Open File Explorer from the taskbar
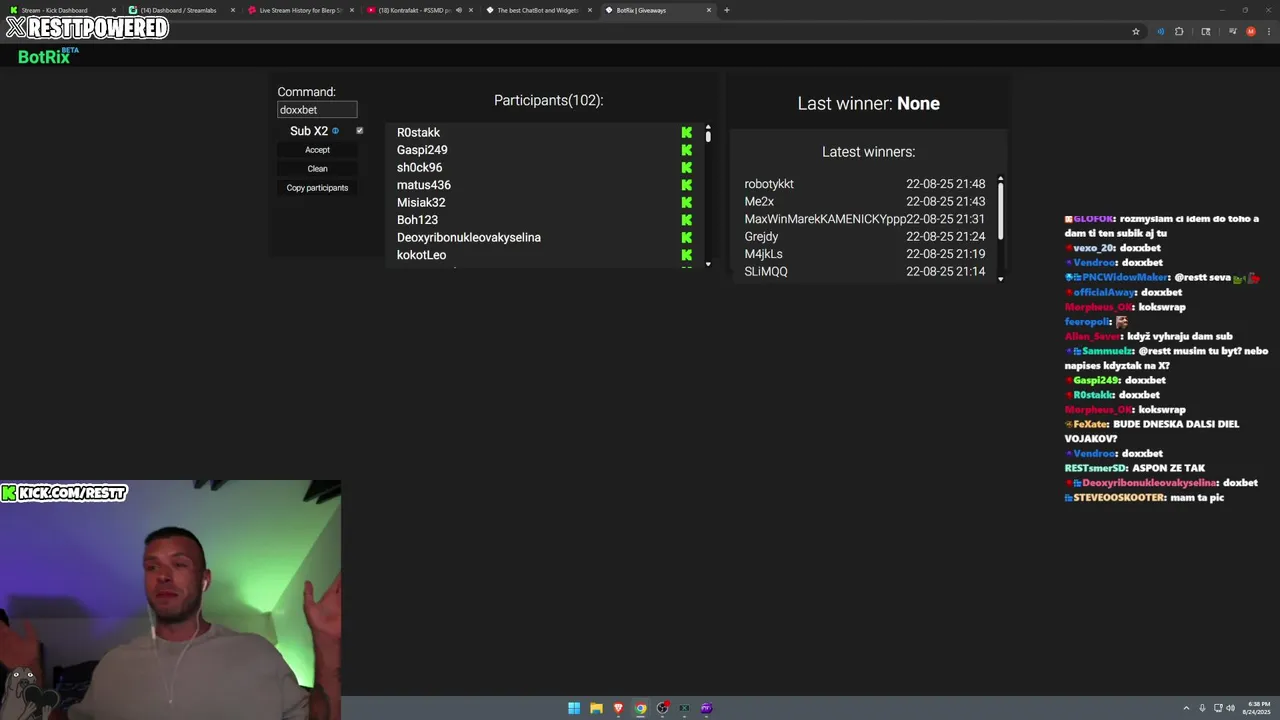 (596, 708)
